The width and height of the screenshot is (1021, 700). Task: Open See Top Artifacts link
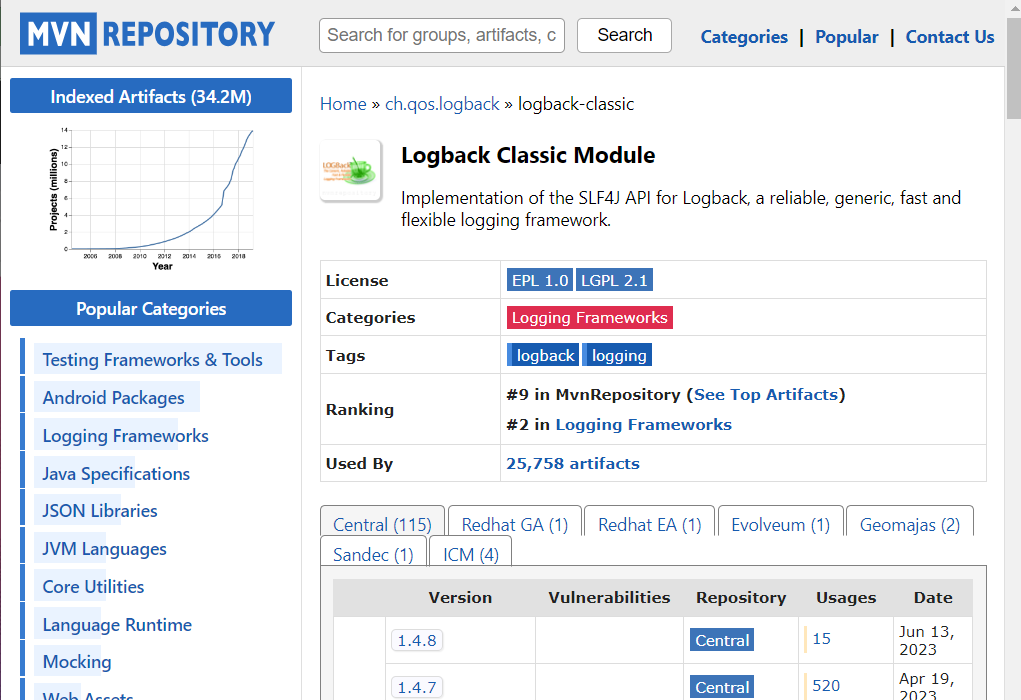click(x=766, y=395)
